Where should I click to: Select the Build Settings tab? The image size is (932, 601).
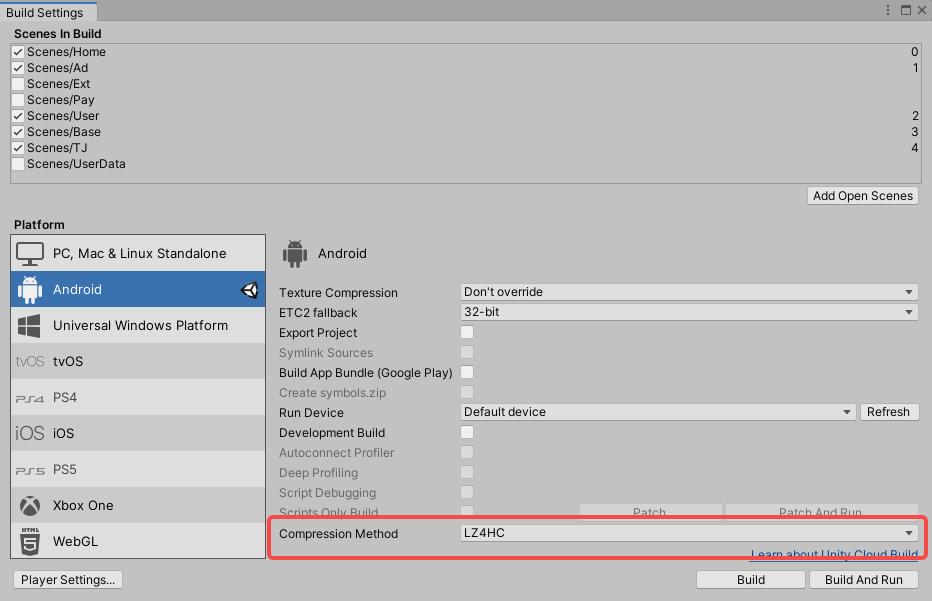[x=48, y=12]
